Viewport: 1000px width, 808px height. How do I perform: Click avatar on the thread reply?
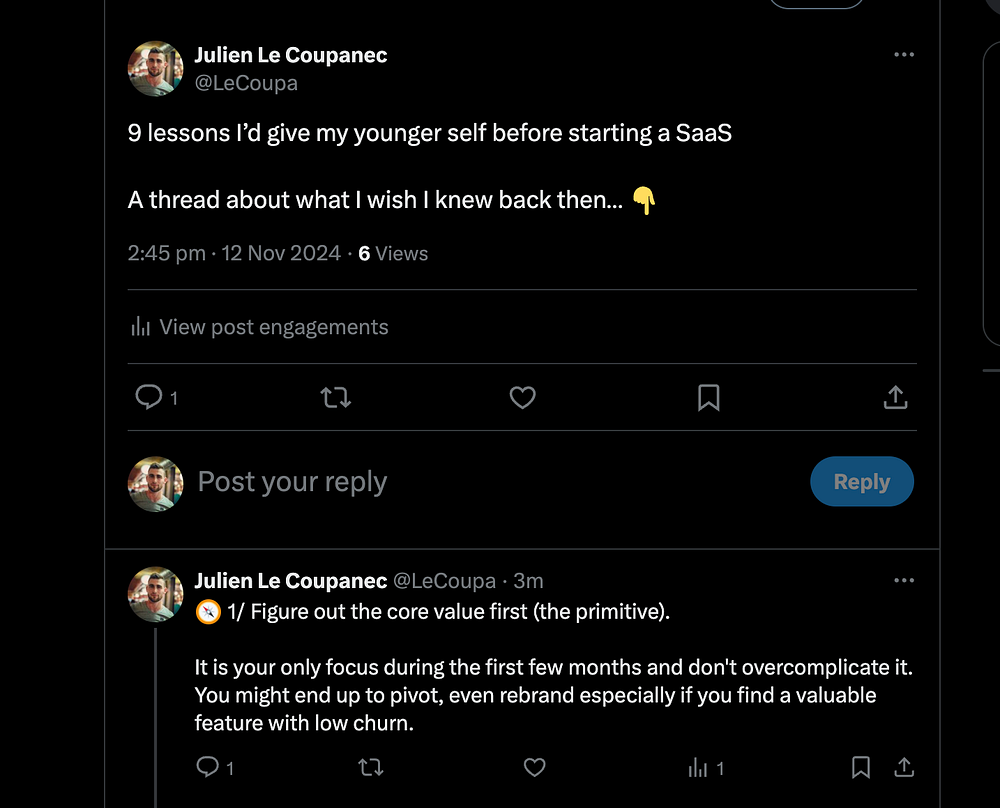pos(155,594)
